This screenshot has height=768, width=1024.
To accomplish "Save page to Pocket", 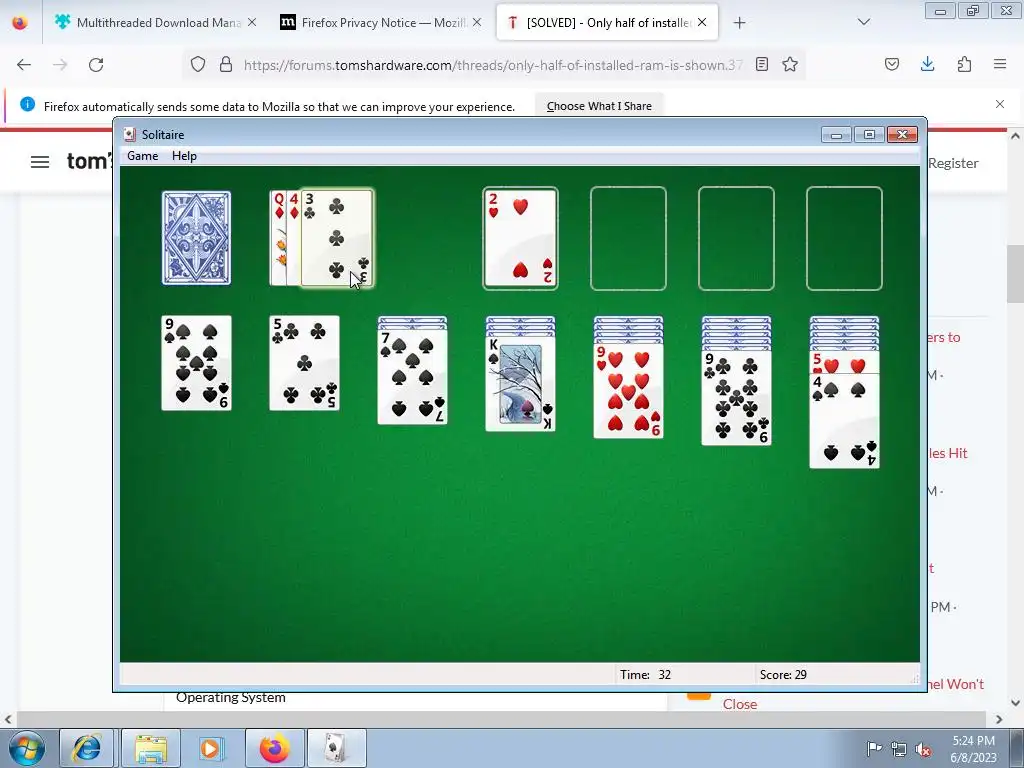I will 892,65.
